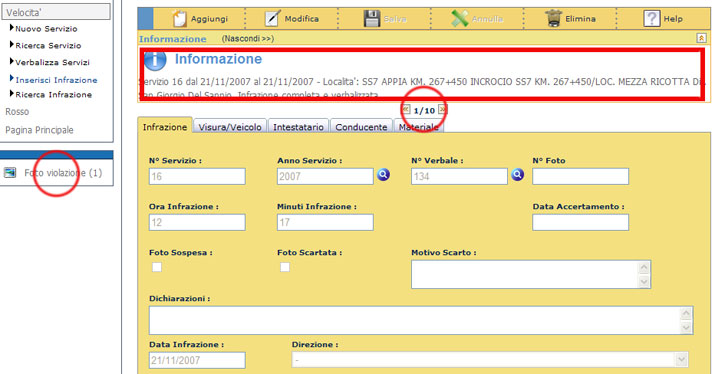Click the Data Accertamento field

coord(580,222)
